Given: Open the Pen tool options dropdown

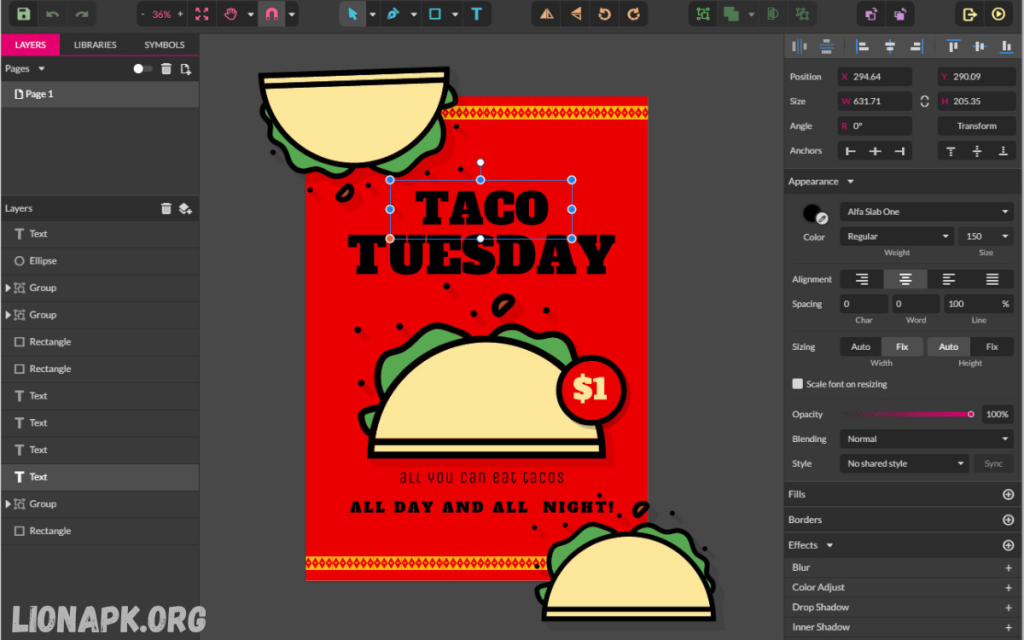Looking at the screenshot, I should tap(413, 14).
